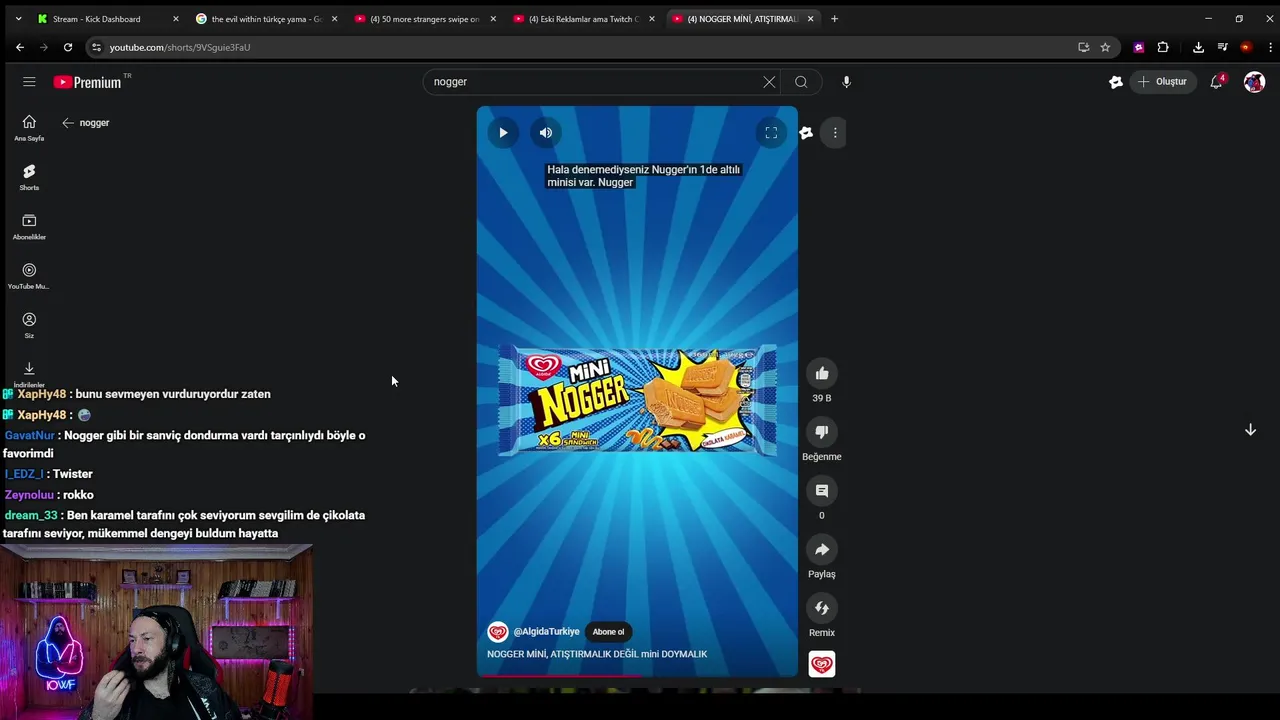This screenshot has height=720, width=1280.
Task: Open a new browser tab
Action: pos(835,19)
